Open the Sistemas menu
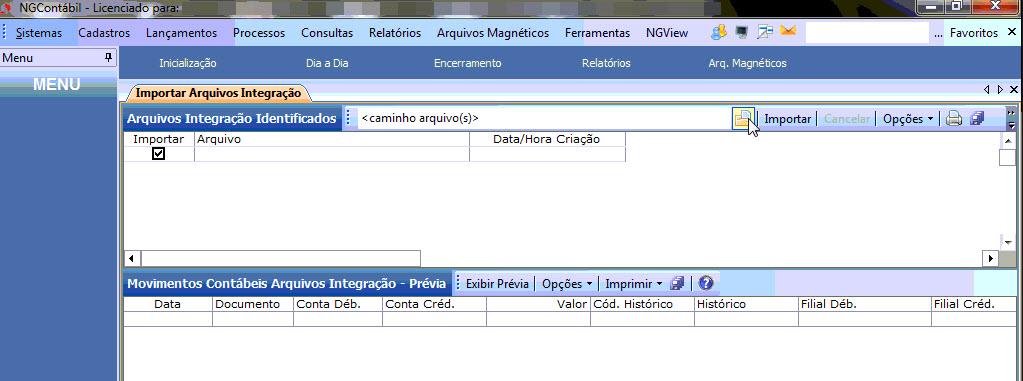Screen dimensions: 1023x381 (x=38, y=33)
